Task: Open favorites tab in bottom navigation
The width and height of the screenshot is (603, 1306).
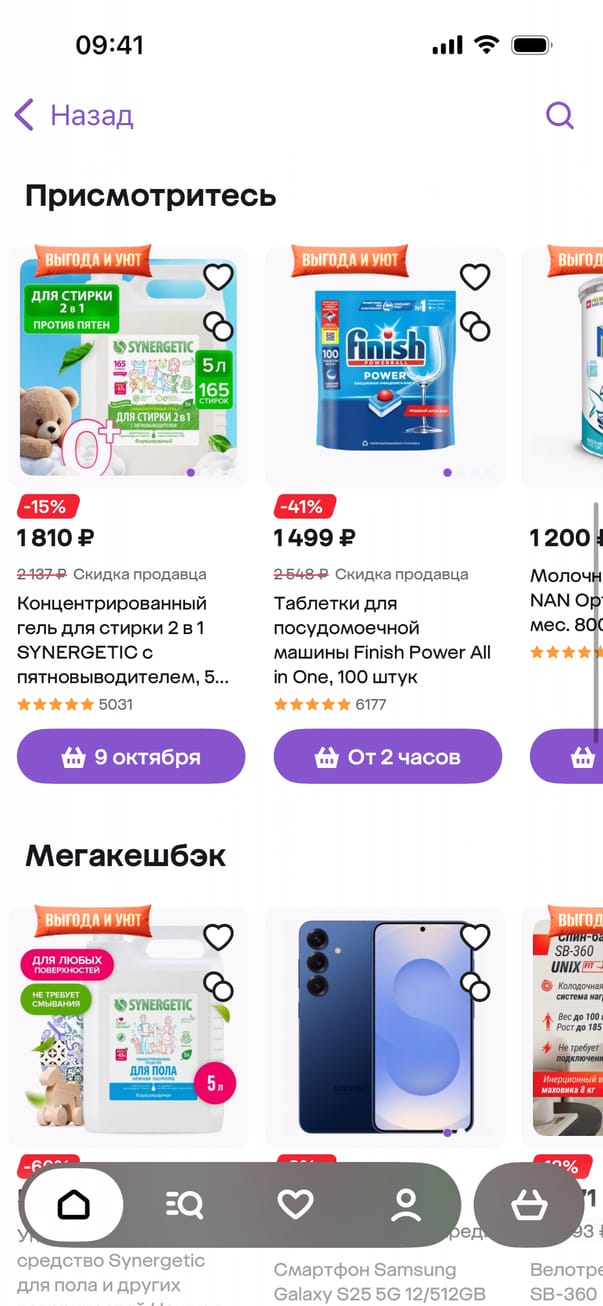Action: (295, 1205)
